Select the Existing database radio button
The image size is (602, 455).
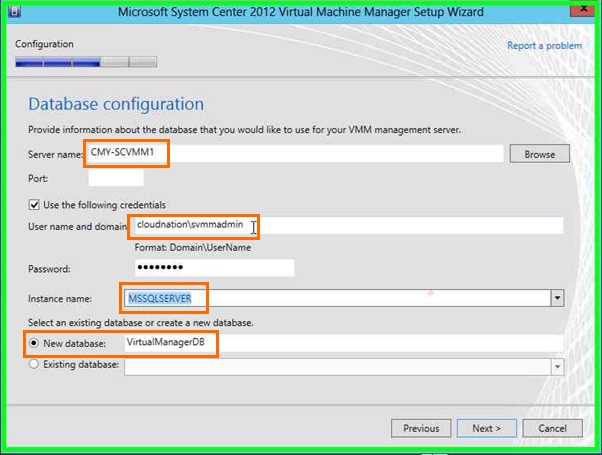pyautogui.click(x=34, y=364)
